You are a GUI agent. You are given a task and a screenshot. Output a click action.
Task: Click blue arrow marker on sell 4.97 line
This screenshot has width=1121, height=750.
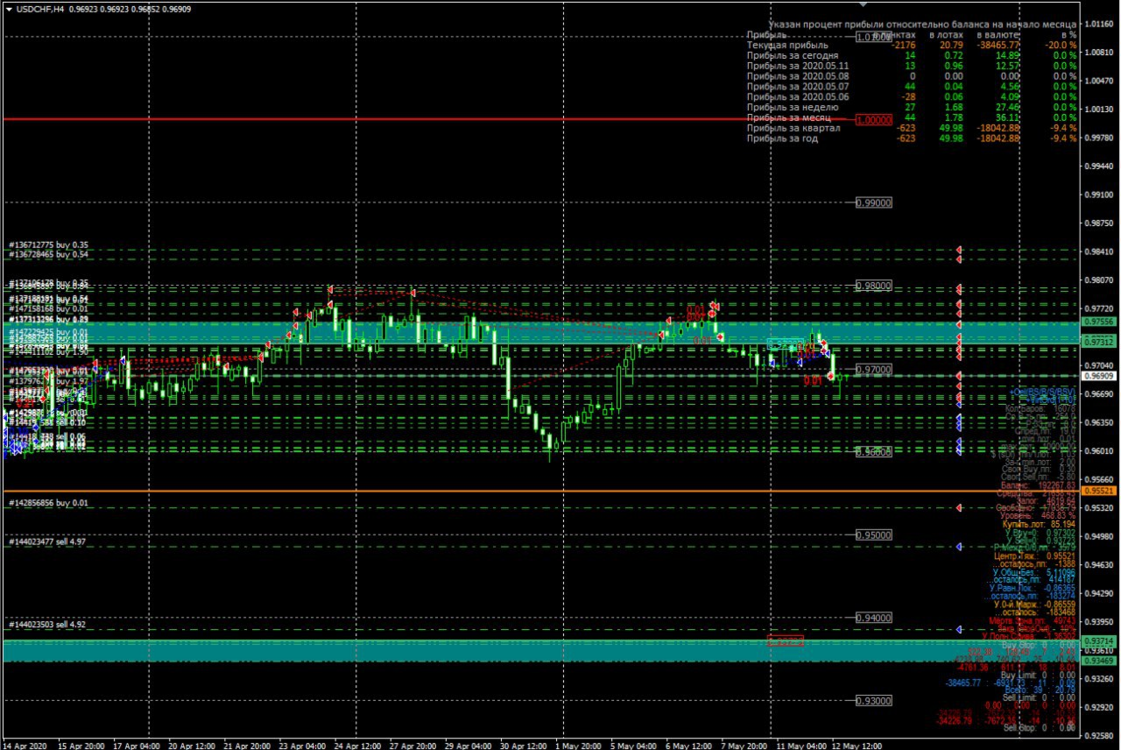click(959, 547)
